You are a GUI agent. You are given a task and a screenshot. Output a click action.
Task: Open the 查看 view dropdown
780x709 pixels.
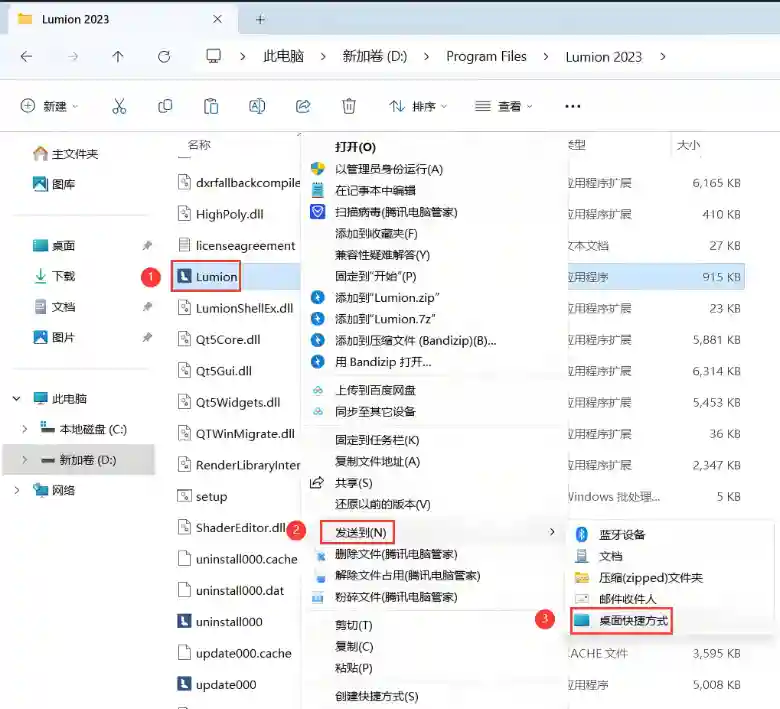tap(504, 106)
